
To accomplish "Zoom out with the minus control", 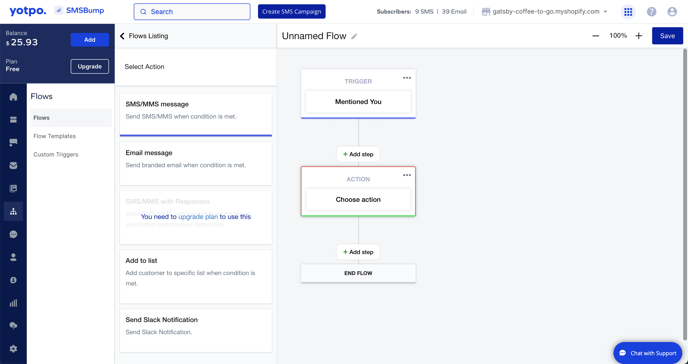I will click(x=595, y=36).
